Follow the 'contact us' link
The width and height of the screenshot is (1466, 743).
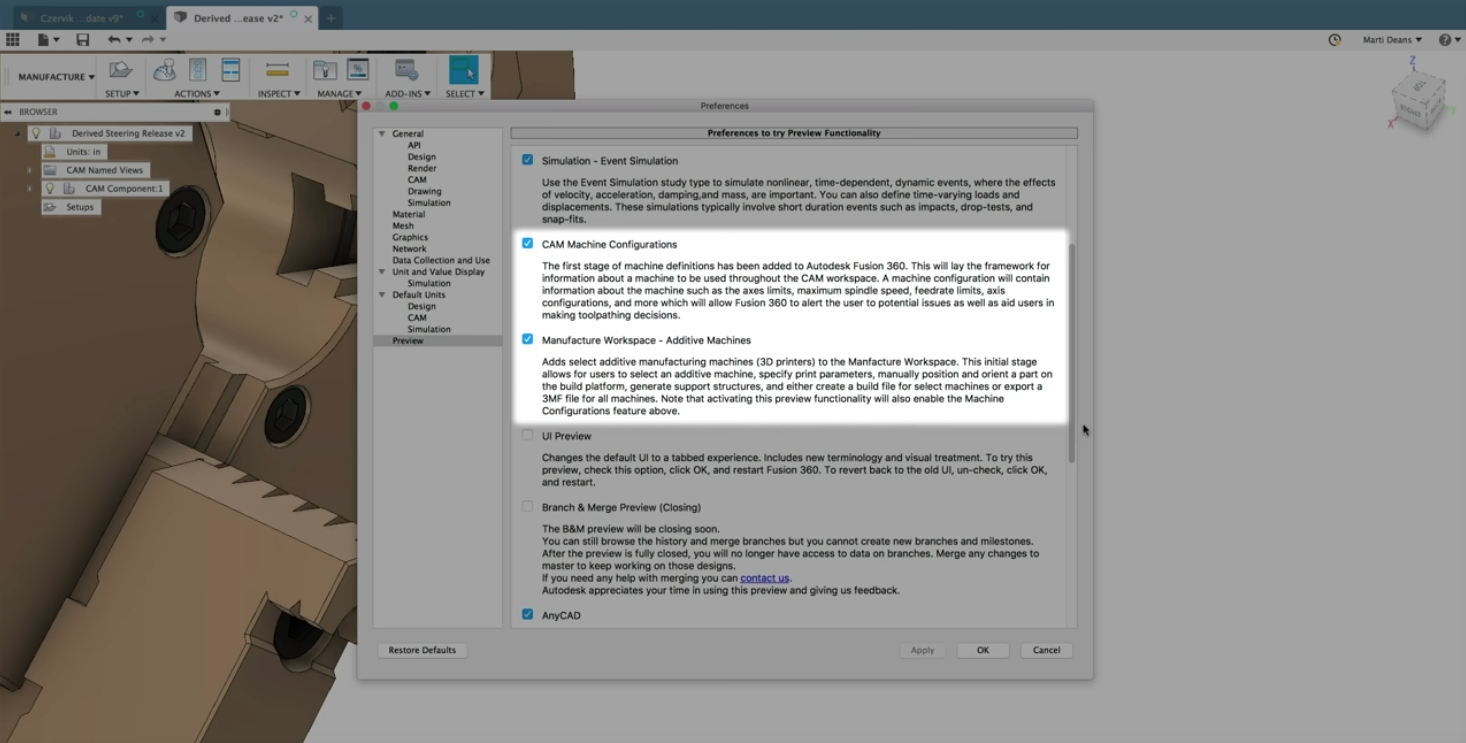tap(765, 578)
